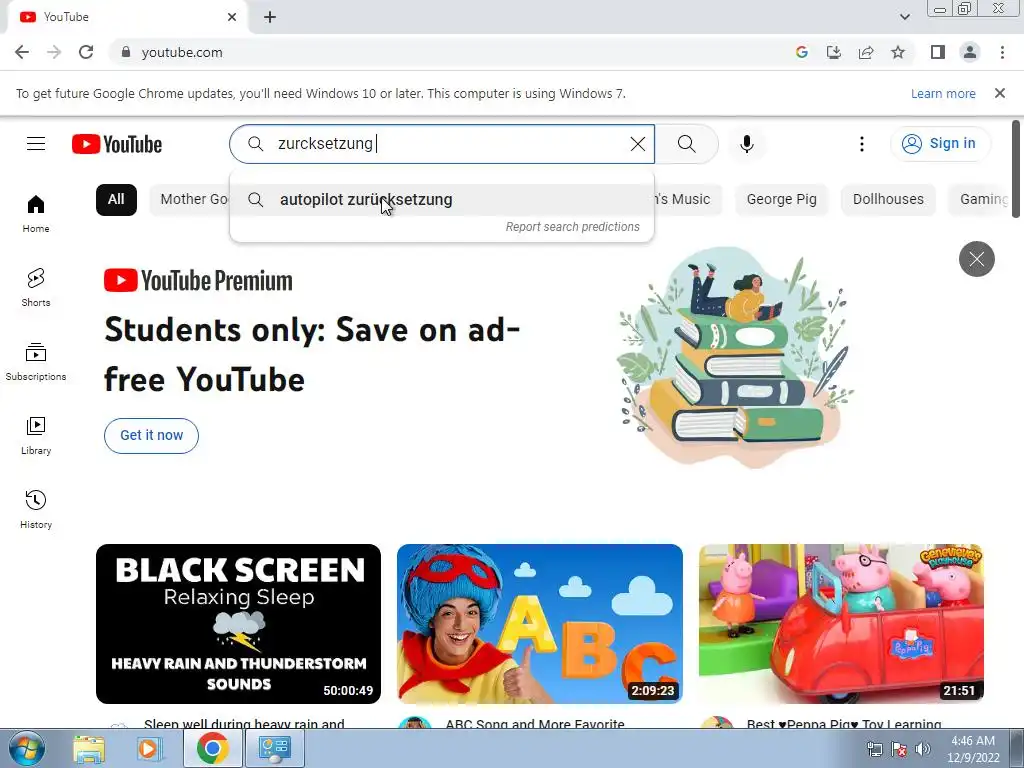Close the YouTube tab
Screen dimensions: 1024x768
point(232,17)
